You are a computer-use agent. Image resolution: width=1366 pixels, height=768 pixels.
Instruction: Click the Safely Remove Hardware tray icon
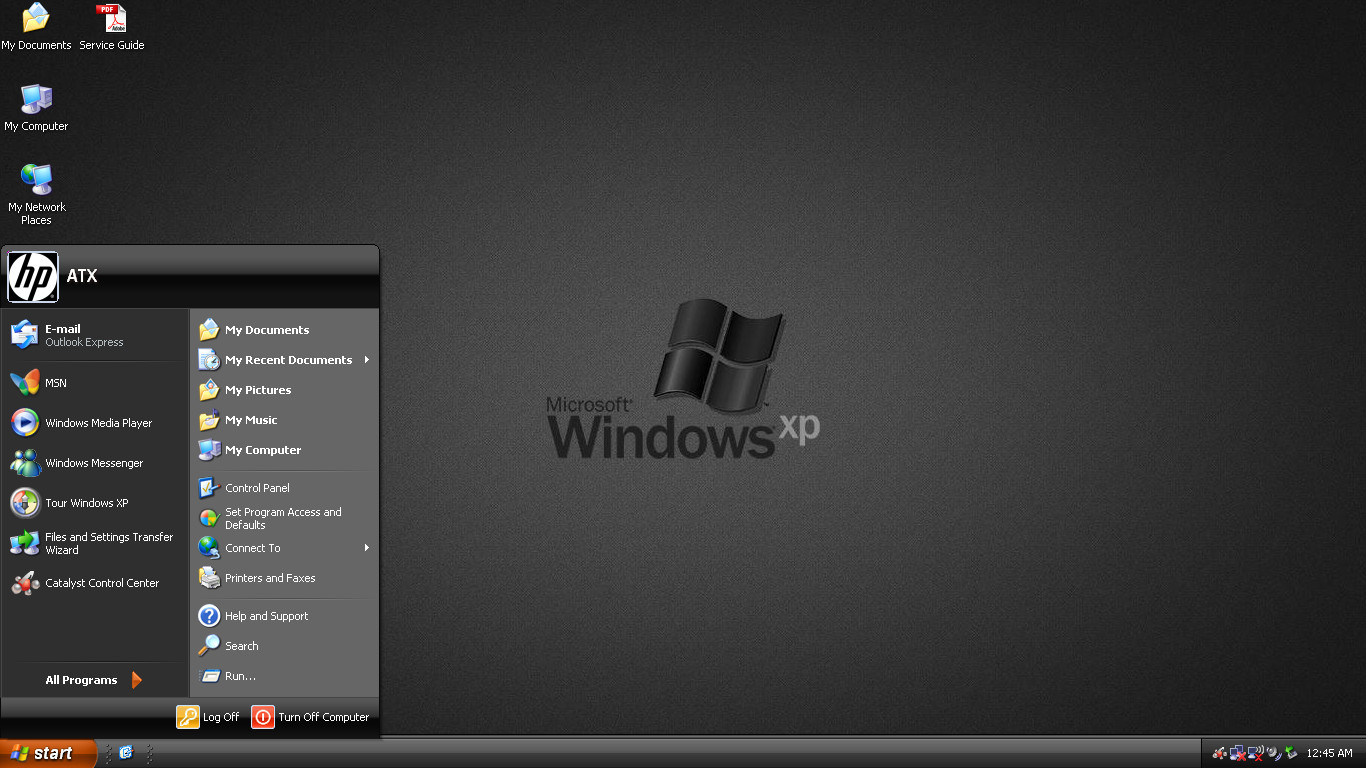(x=1290, y=753)
